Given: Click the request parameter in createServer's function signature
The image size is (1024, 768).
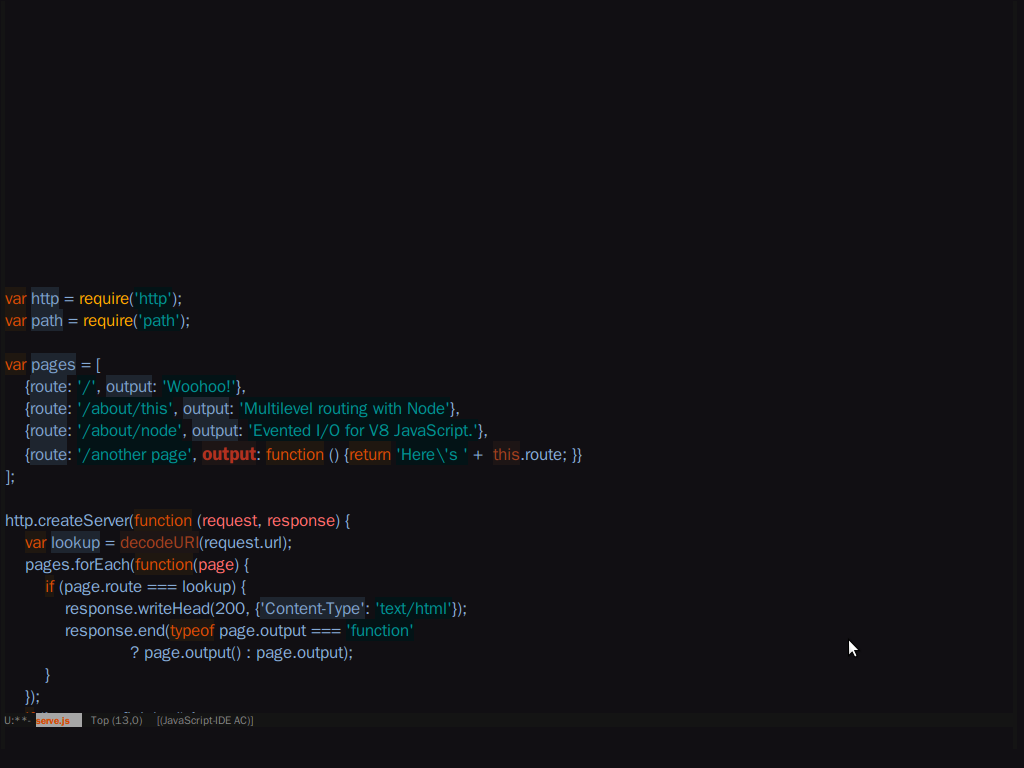Looking at the screenshot, I should (x=229, y=520).
